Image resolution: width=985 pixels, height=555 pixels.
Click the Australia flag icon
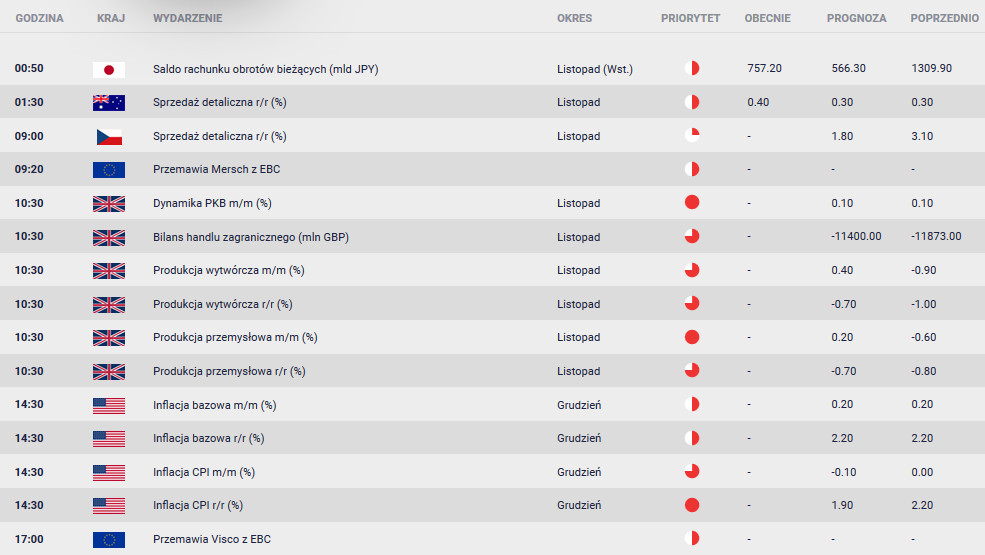[x=108, y=102]
